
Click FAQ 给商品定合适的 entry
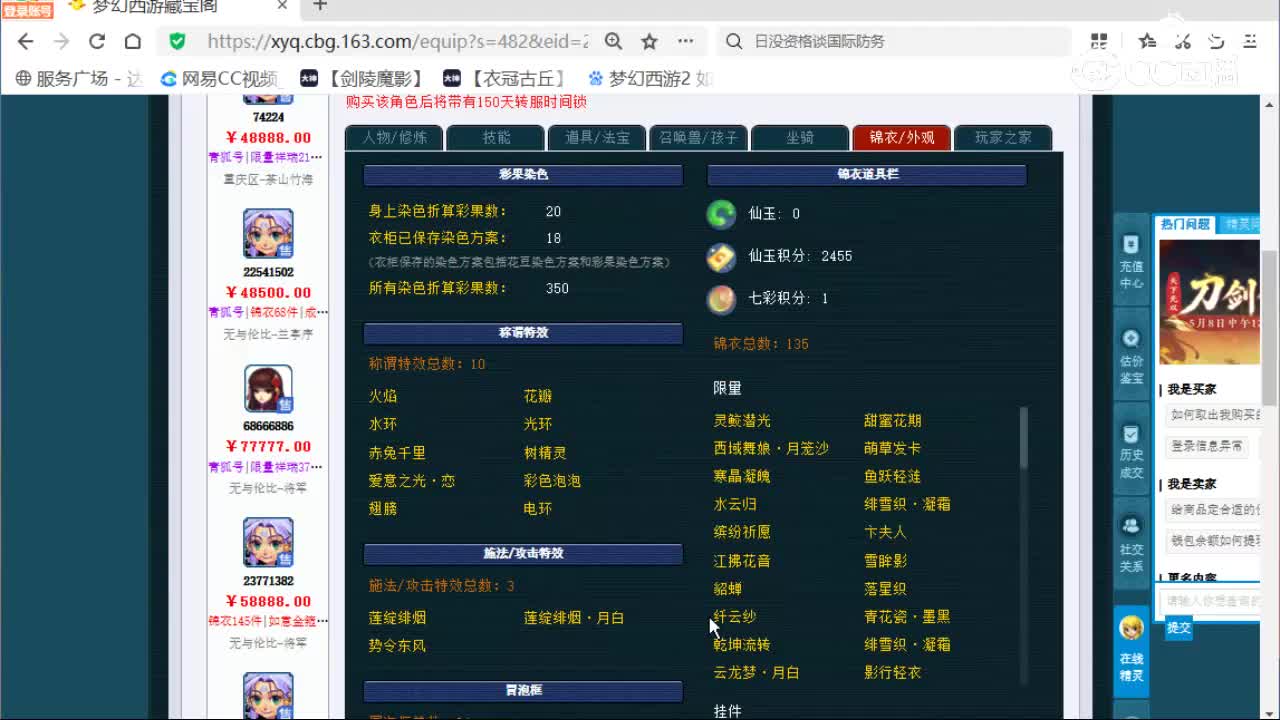coord(1213,509)
